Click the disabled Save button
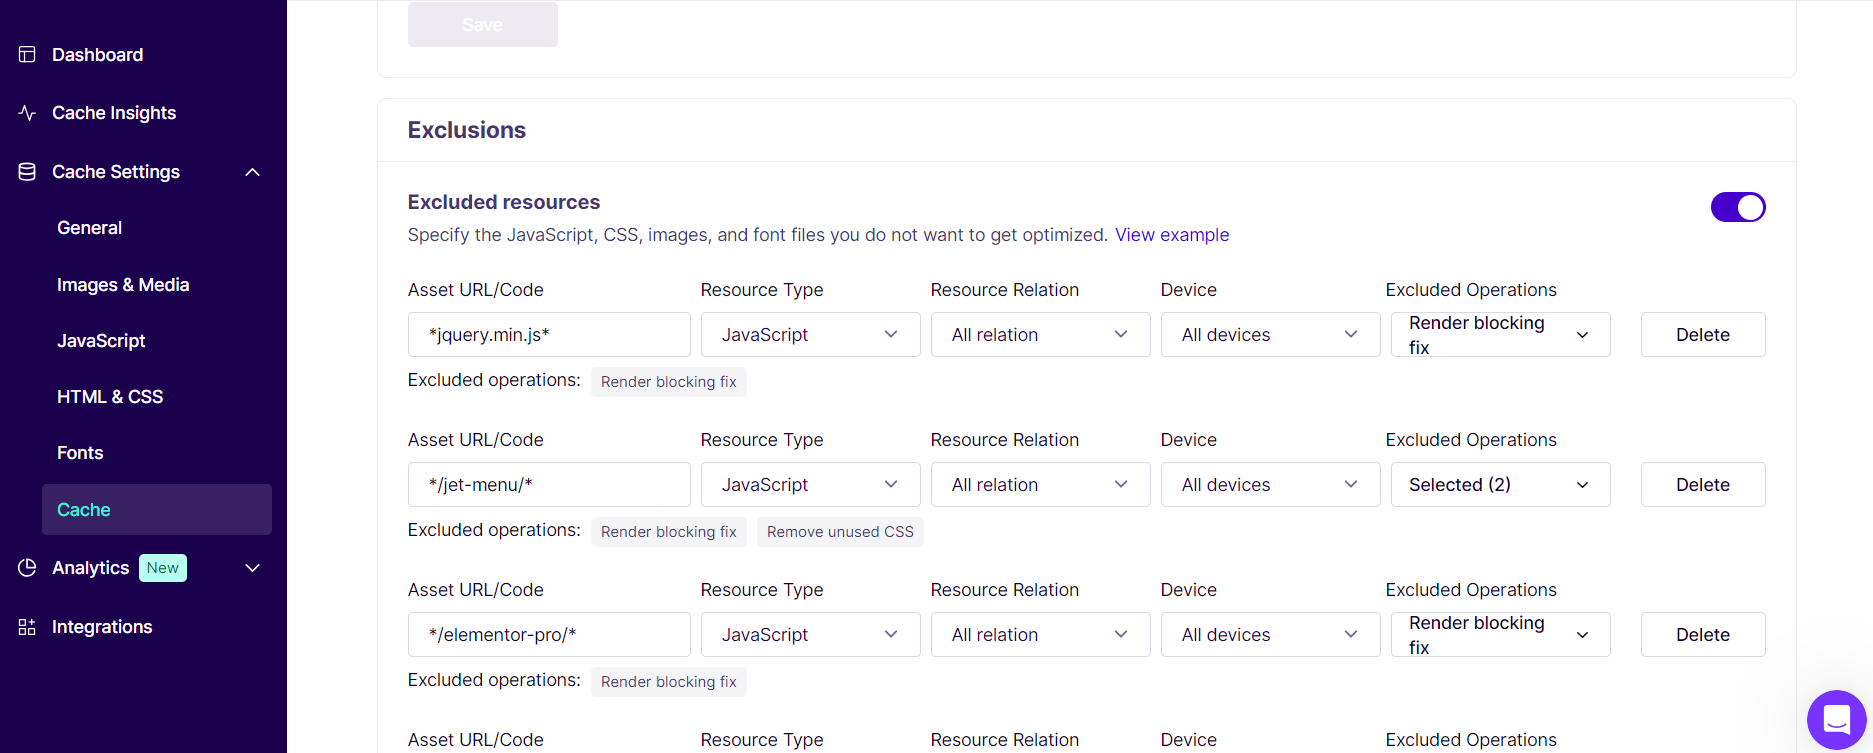1873x753 pixels. [x=483, y=24]
